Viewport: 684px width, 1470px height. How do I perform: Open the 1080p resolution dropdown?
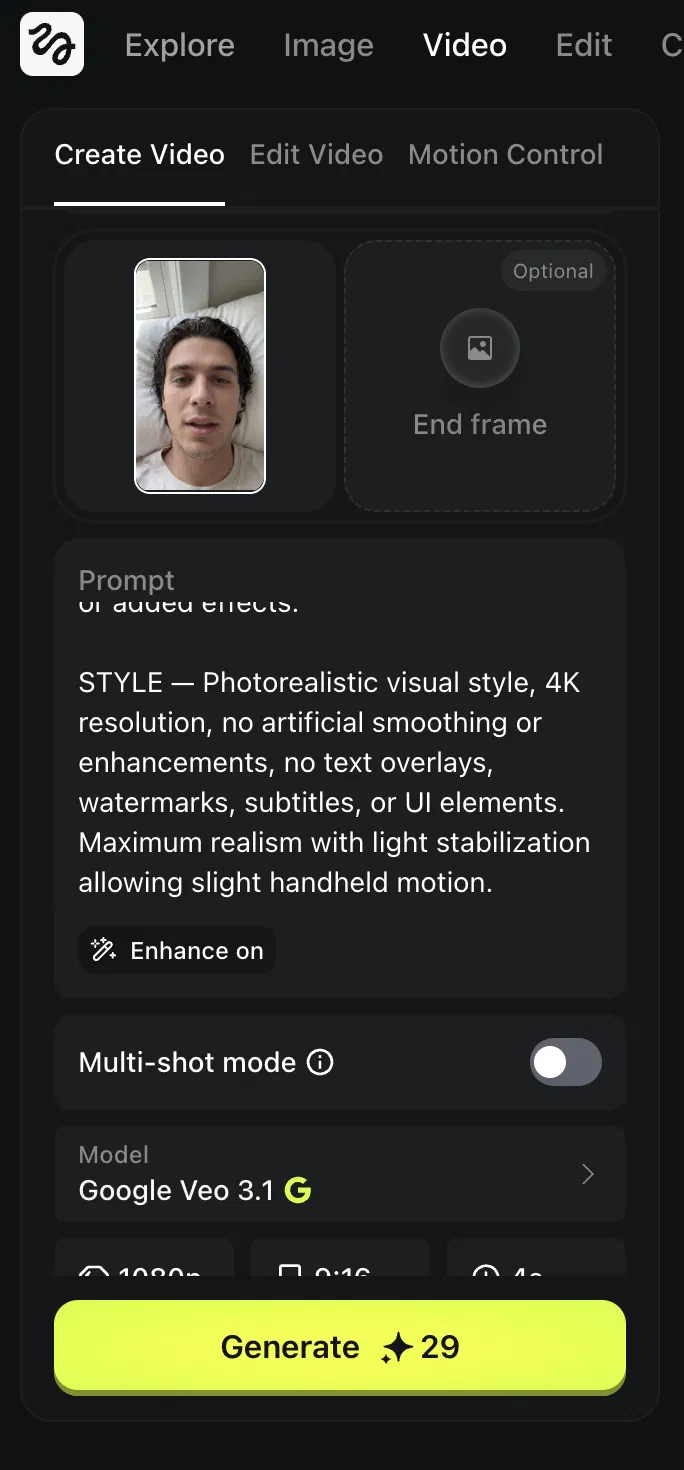(144, 1268)
